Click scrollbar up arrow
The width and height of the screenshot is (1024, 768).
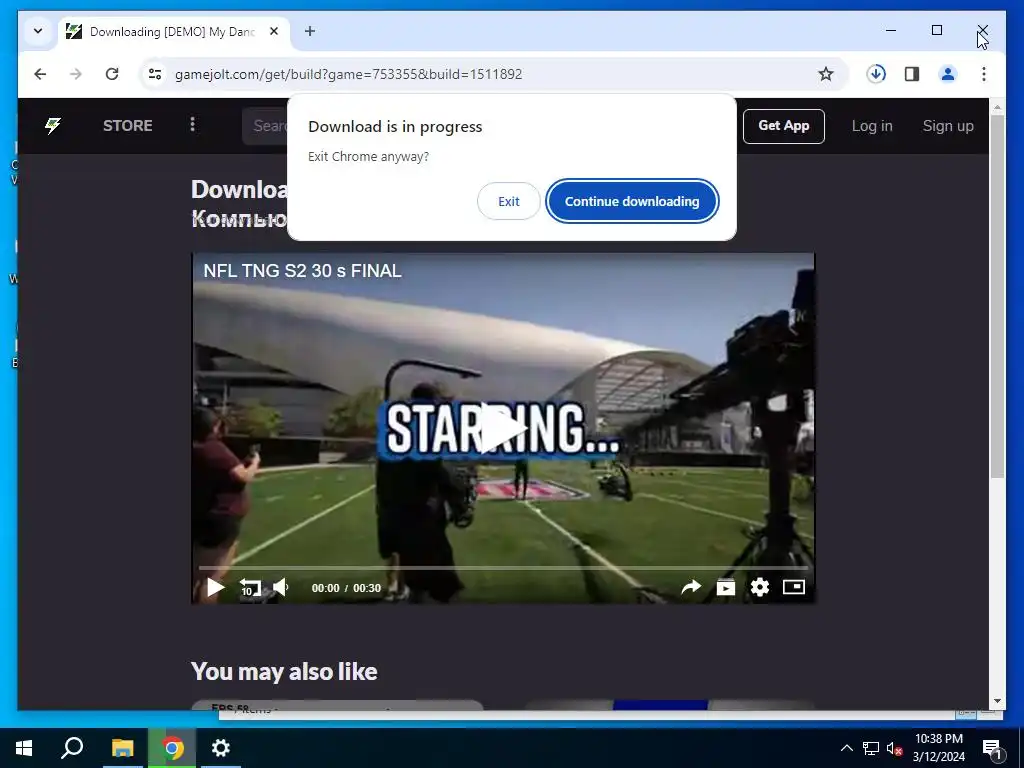(x=997, y=106)
